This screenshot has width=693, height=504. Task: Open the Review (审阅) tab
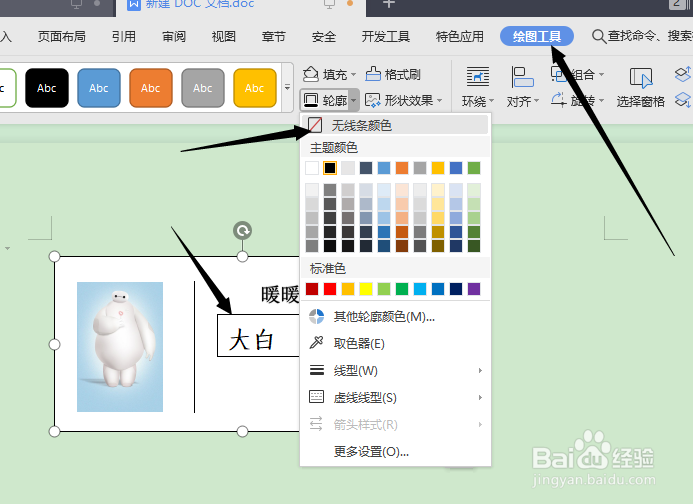174,36
